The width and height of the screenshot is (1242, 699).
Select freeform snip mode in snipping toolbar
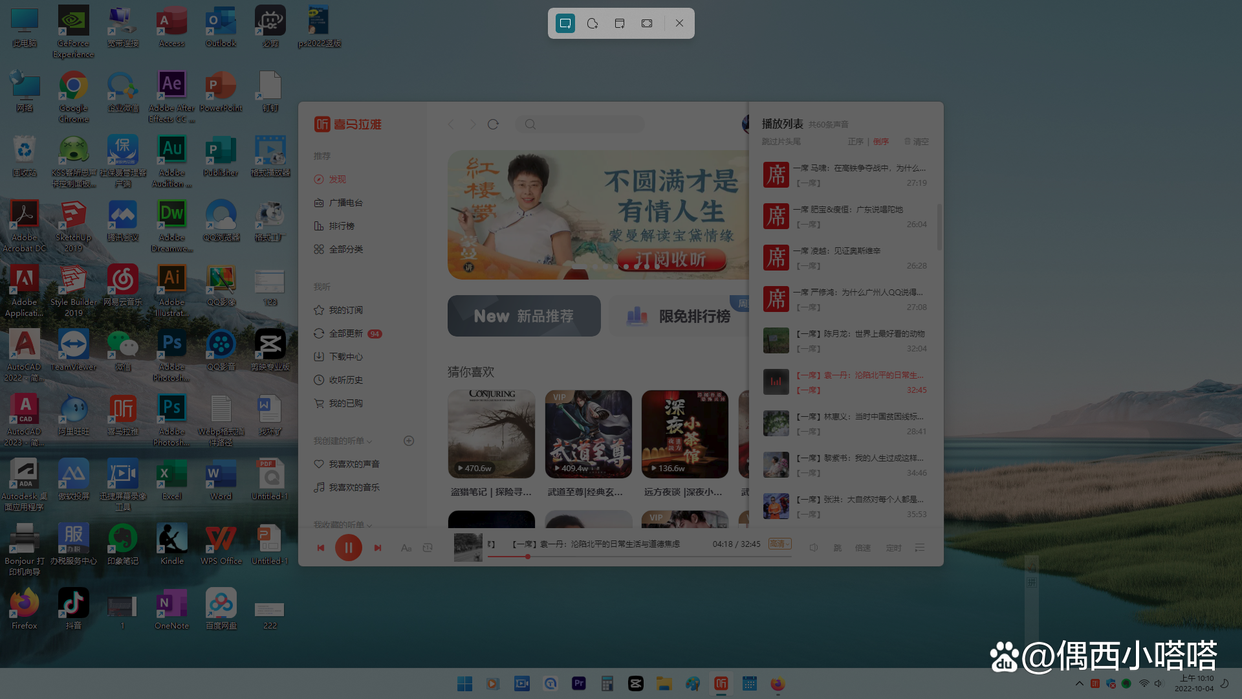tap(592, 23)
